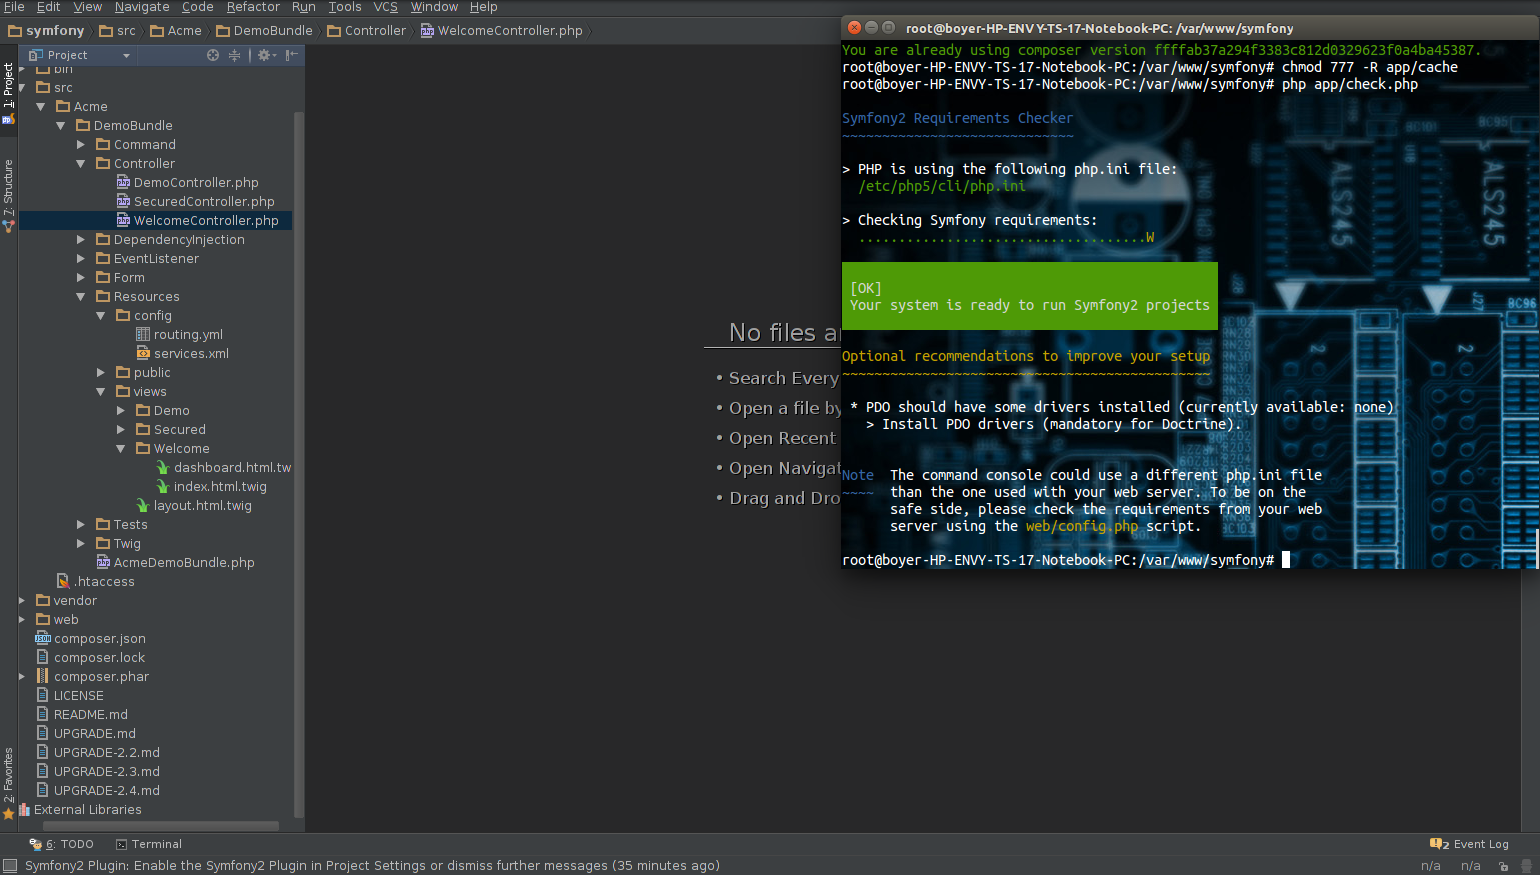
Task: Select the Tests folder
Action: [x=122, y=525]
